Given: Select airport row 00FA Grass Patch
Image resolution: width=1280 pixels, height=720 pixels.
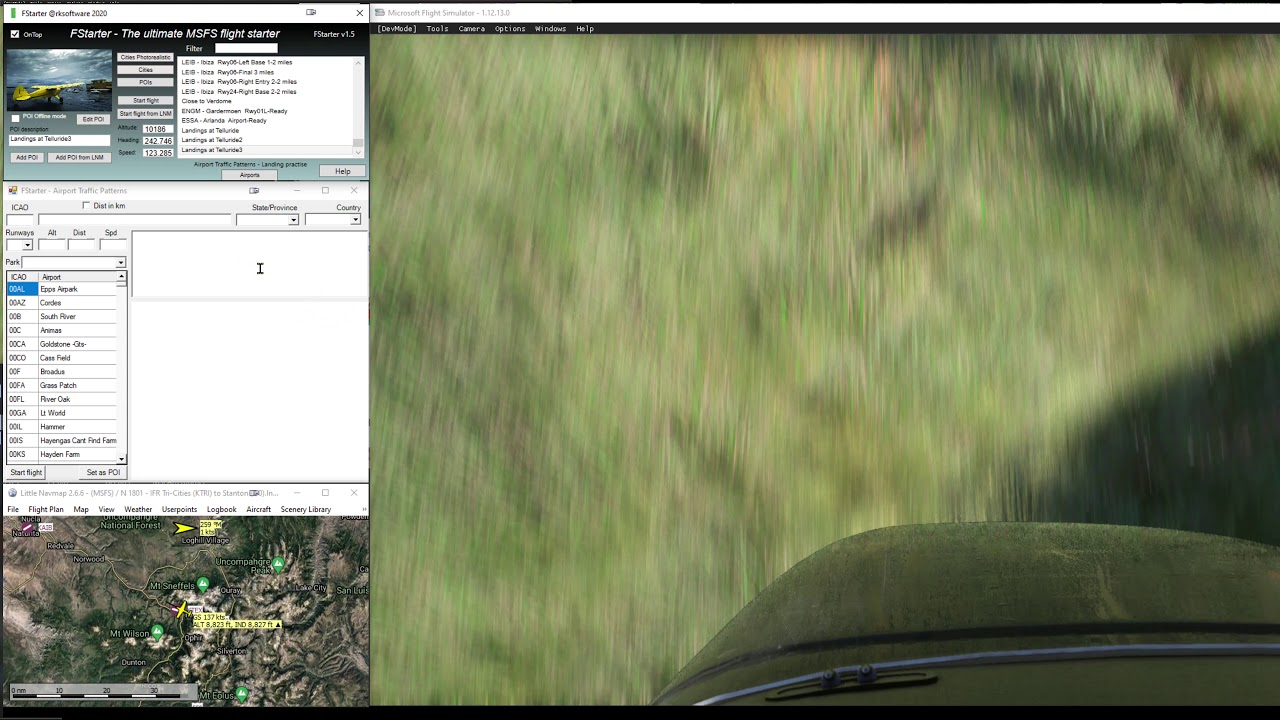Looking at the screenshot, I should pyautogui.click(x=62, y=385).
